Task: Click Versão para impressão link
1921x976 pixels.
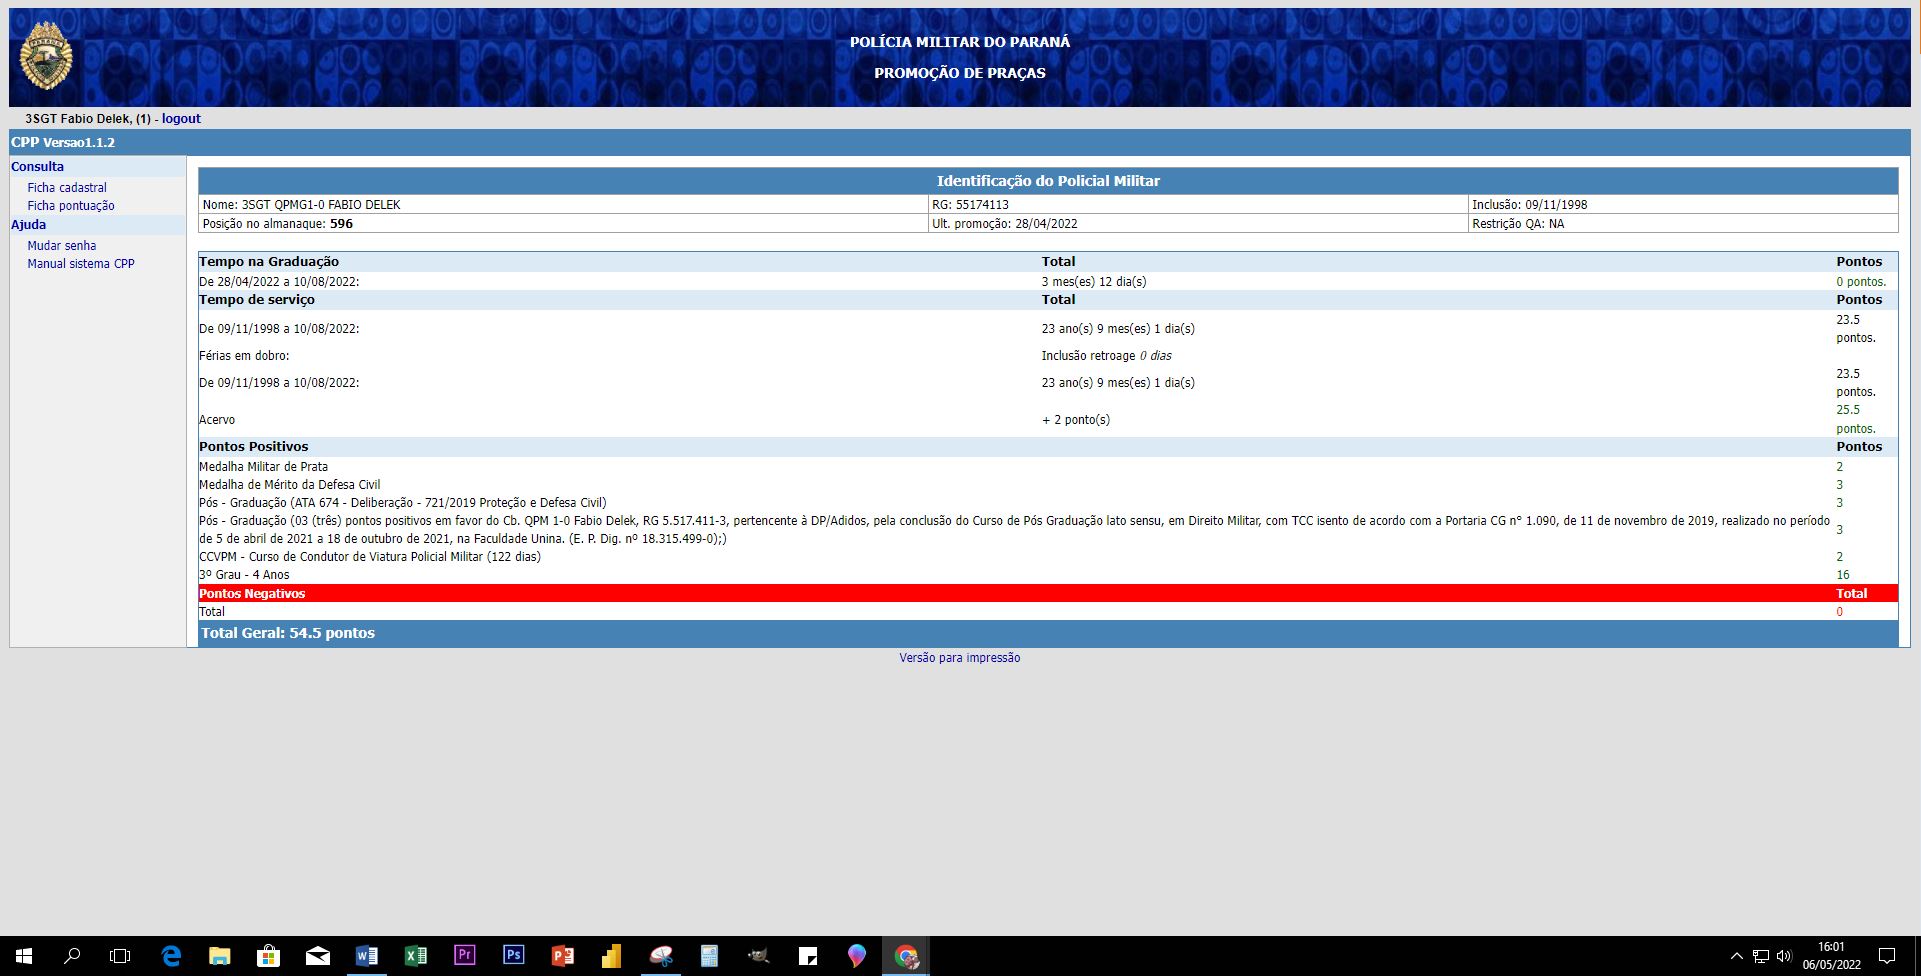Action: click(959, 658)
